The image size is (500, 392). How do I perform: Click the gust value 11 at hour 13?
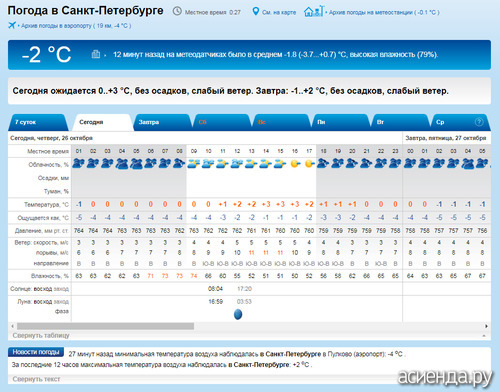[x=251, y=253]
